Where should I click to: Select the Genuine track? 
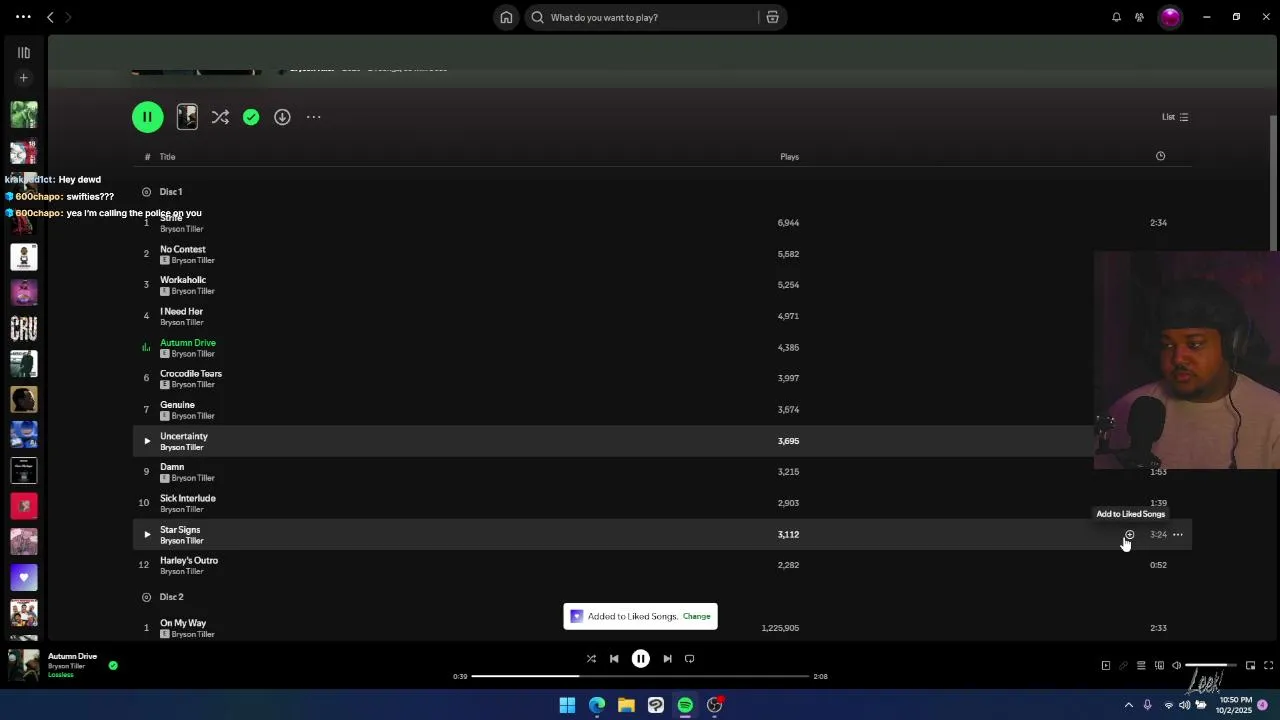coord(662,410)
